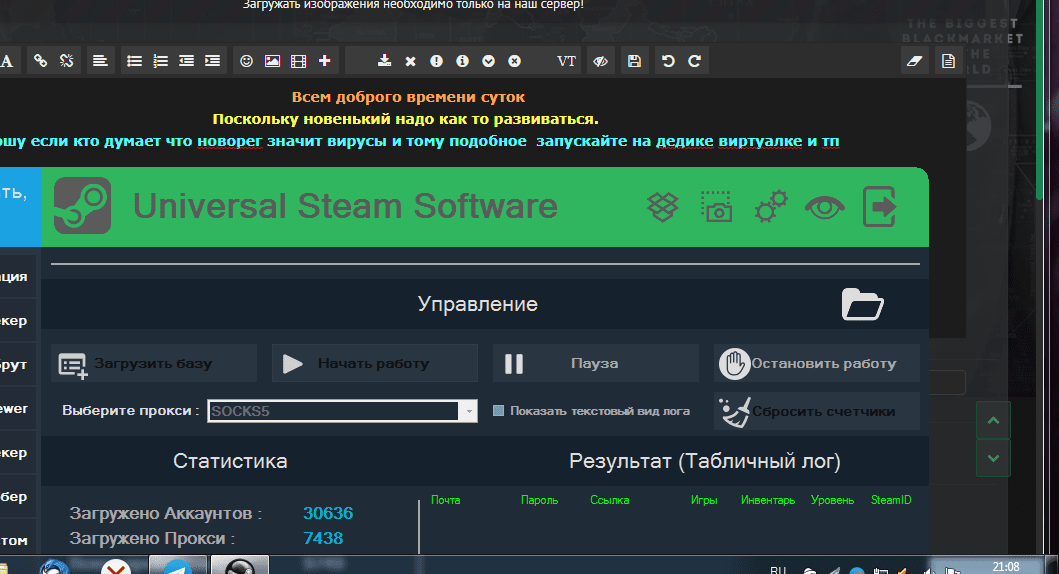Enable 'Показать текстовый вид лога' checkbox
The height and width of the screenshot is (574, 1059).
pyautogui.click(x=499, y=411)
